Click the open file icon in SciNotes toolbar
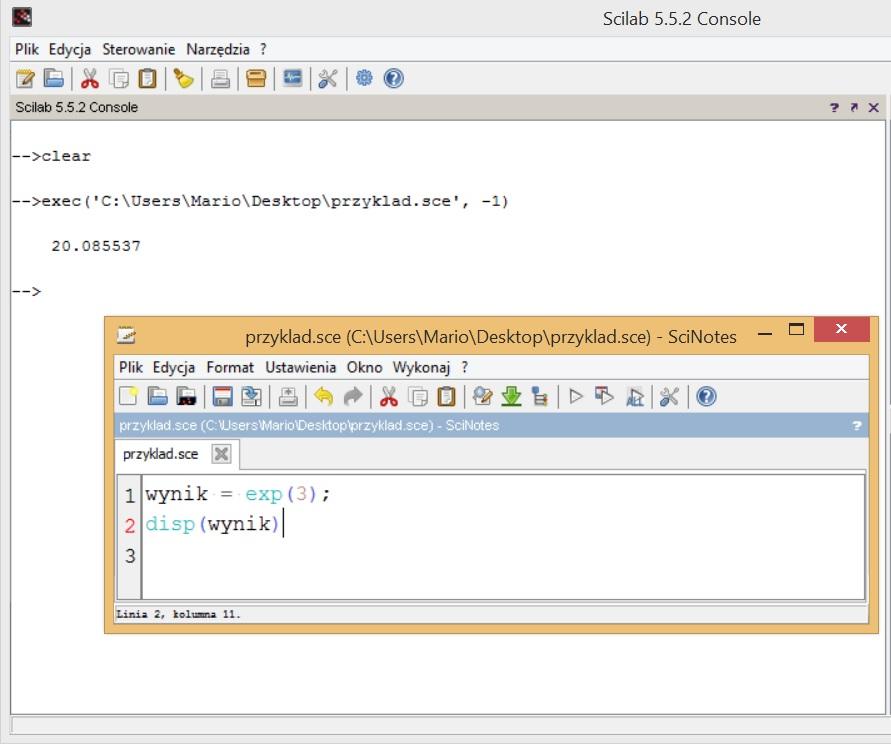The height and width of the screenshot is (744, 891). point(157,396)
